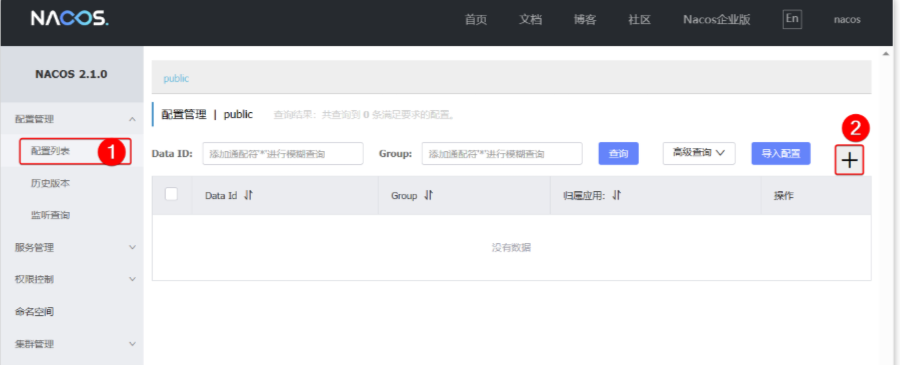Collapse the 配置管理 menu chevron

pos(132,119)
